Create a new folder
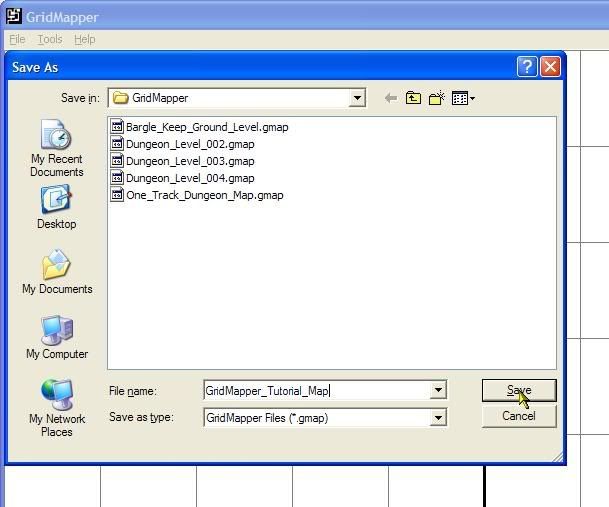 [437, 98]
